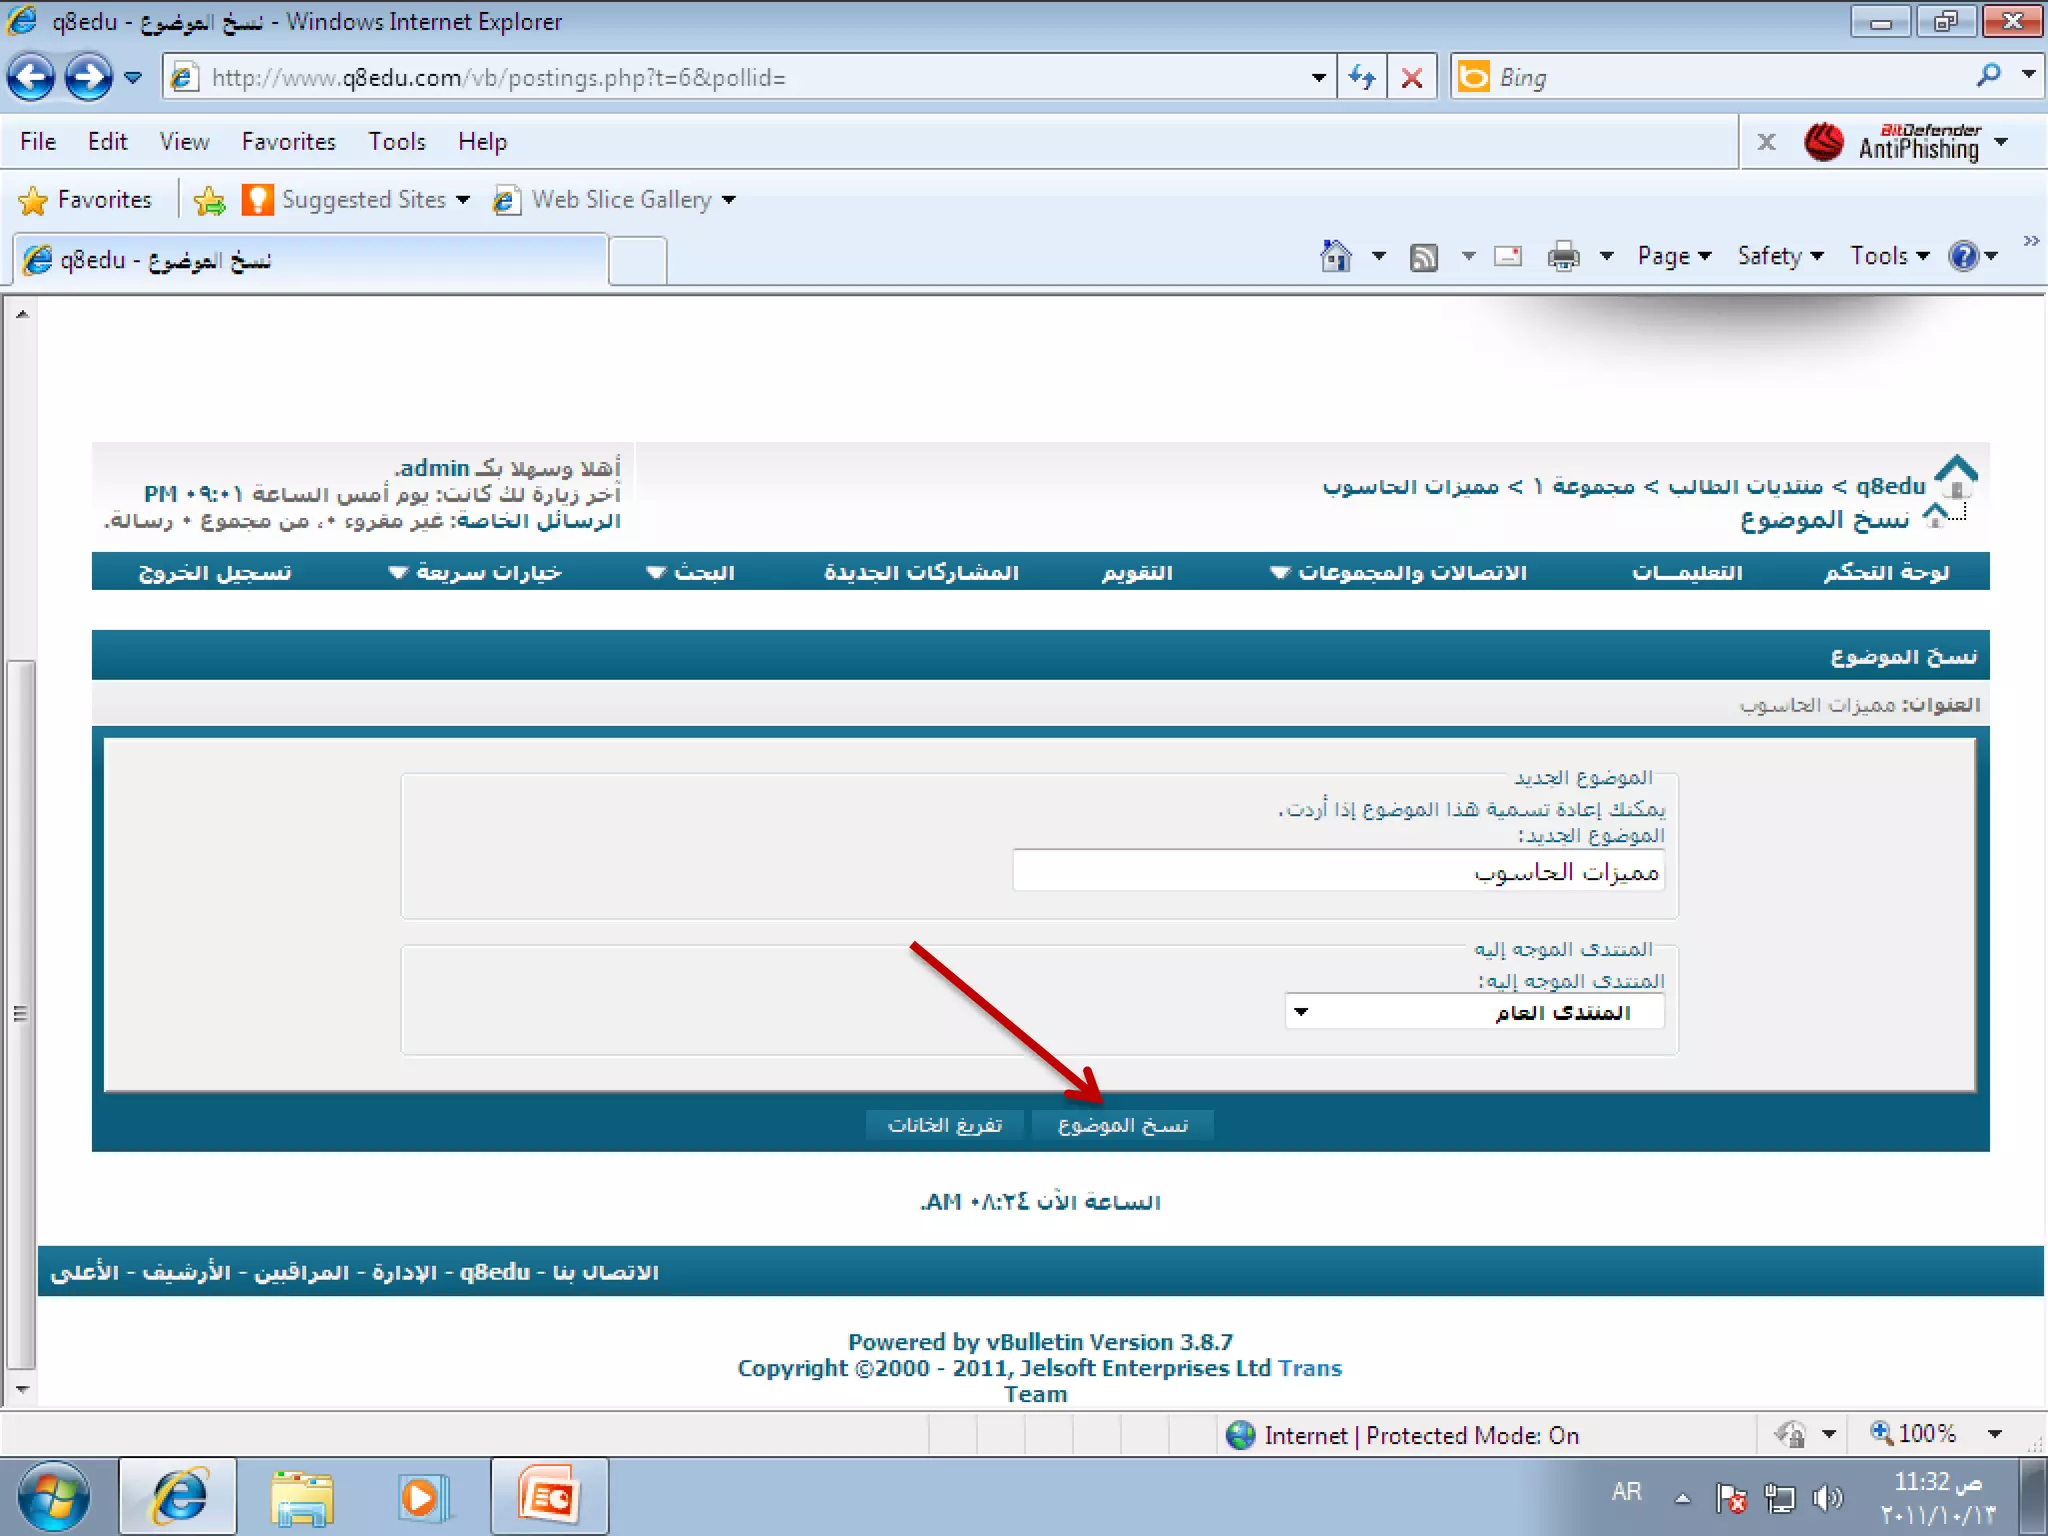
Task: Click the Windows Start orb
Action: [x=54, y=1498]
